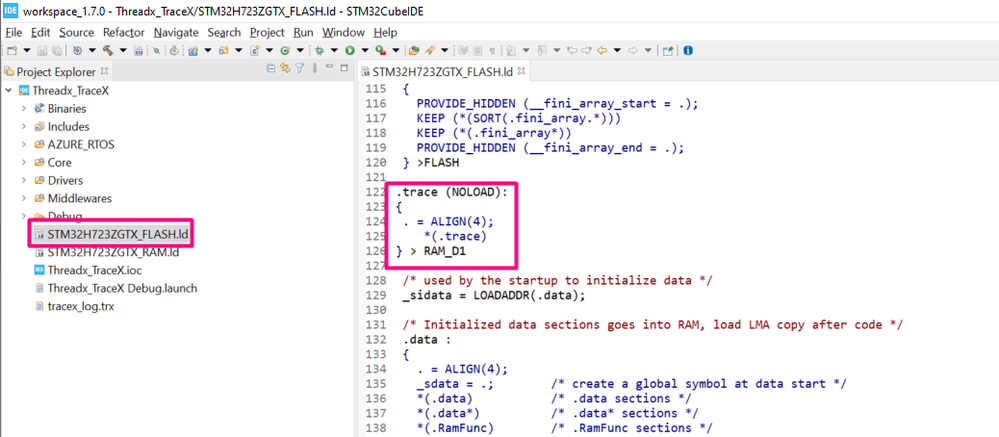This screenshot has width=999, height=437.
Task: Click the Open Perspective icon
Action: click(x=668, y=50)
